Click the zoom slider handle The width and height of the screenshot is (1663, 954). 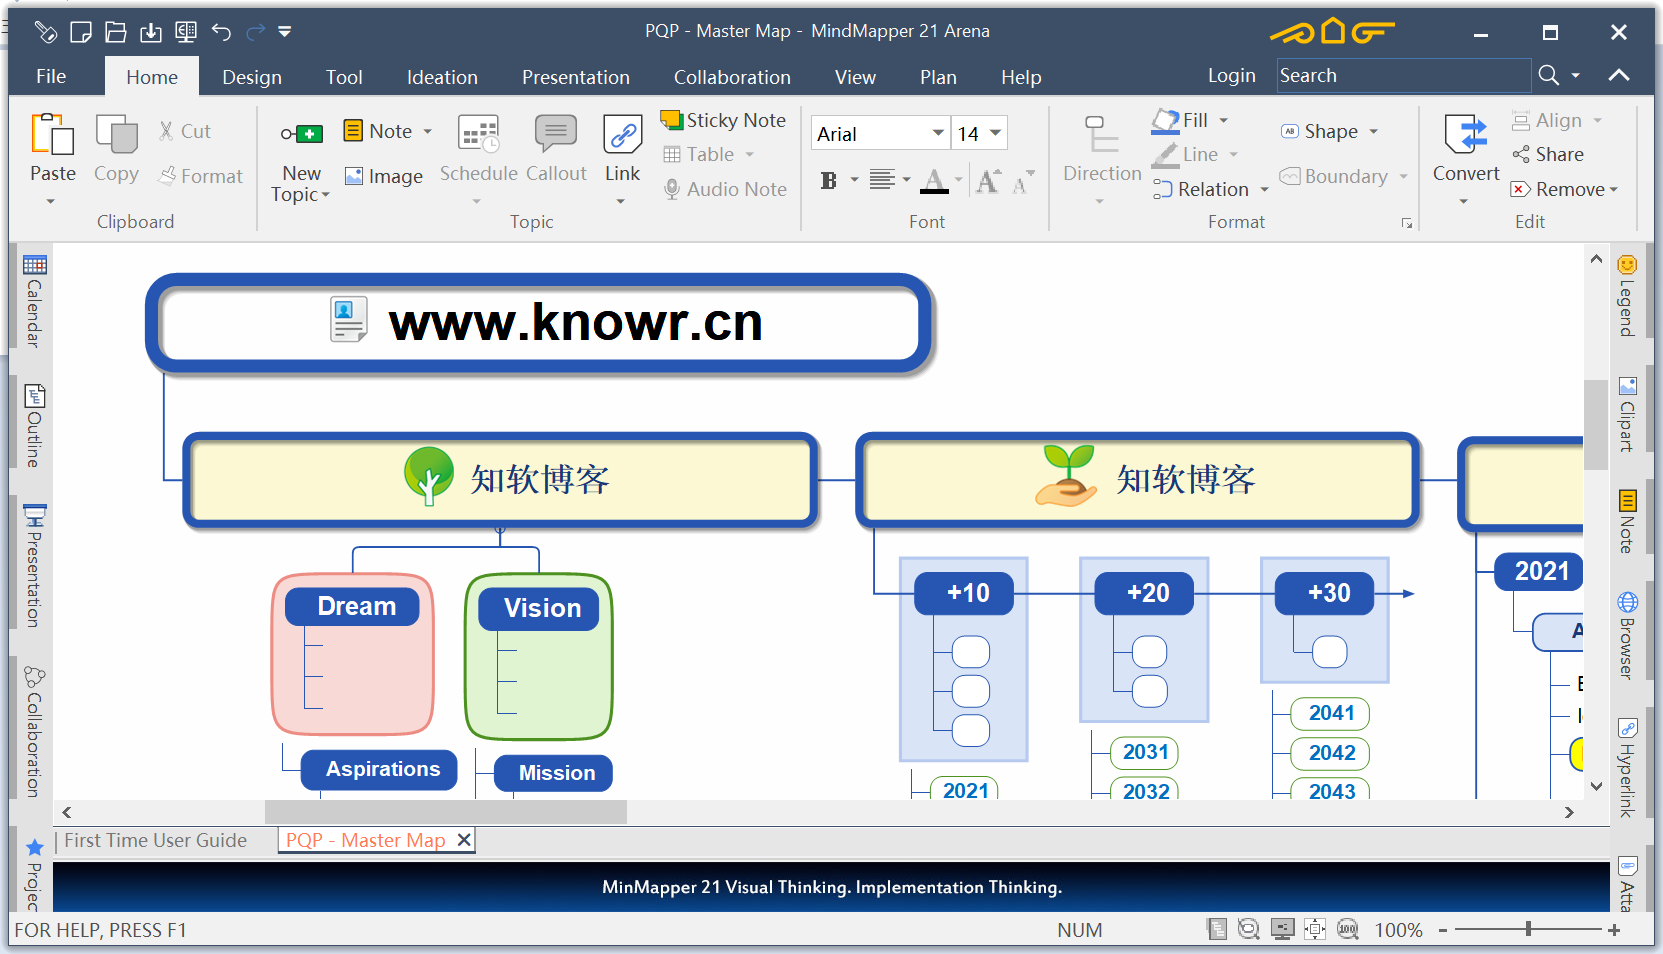point(1528,929)
